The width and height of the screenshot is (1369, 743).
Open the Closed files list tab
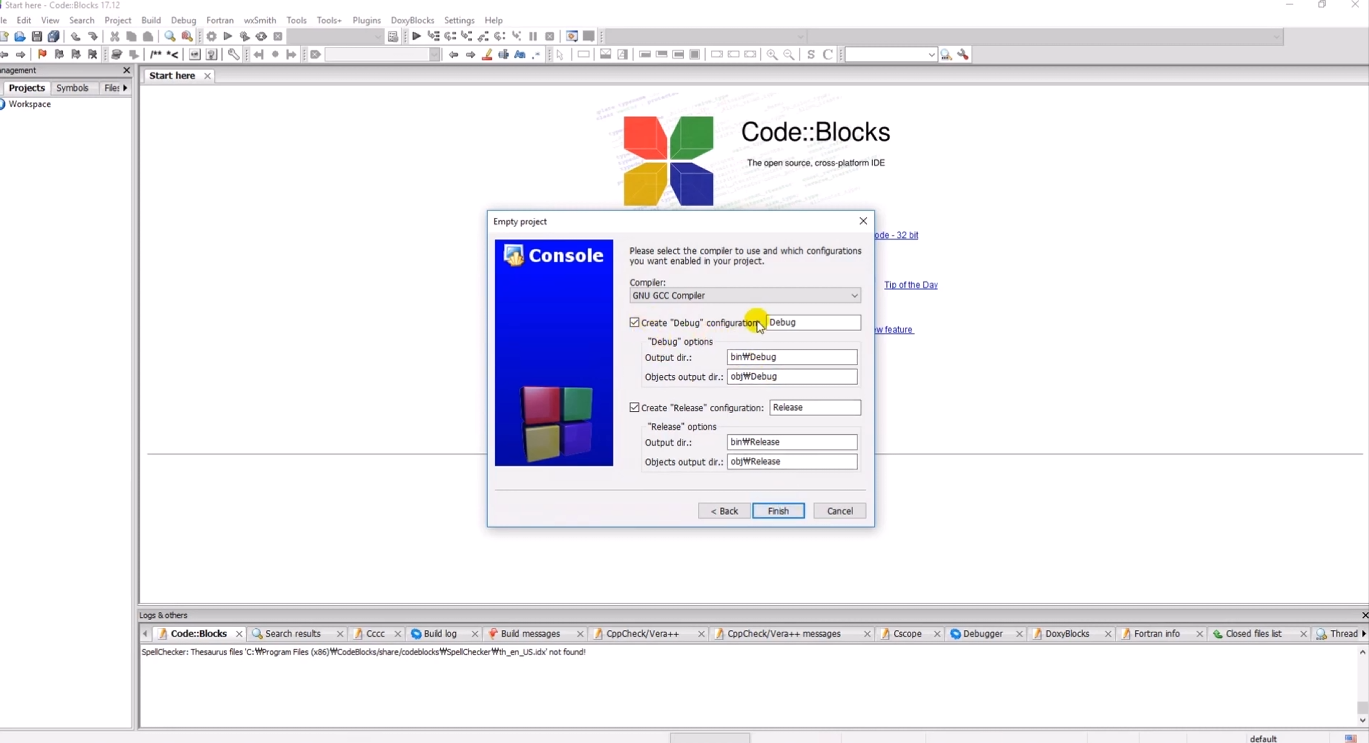tap(1253, 634)
